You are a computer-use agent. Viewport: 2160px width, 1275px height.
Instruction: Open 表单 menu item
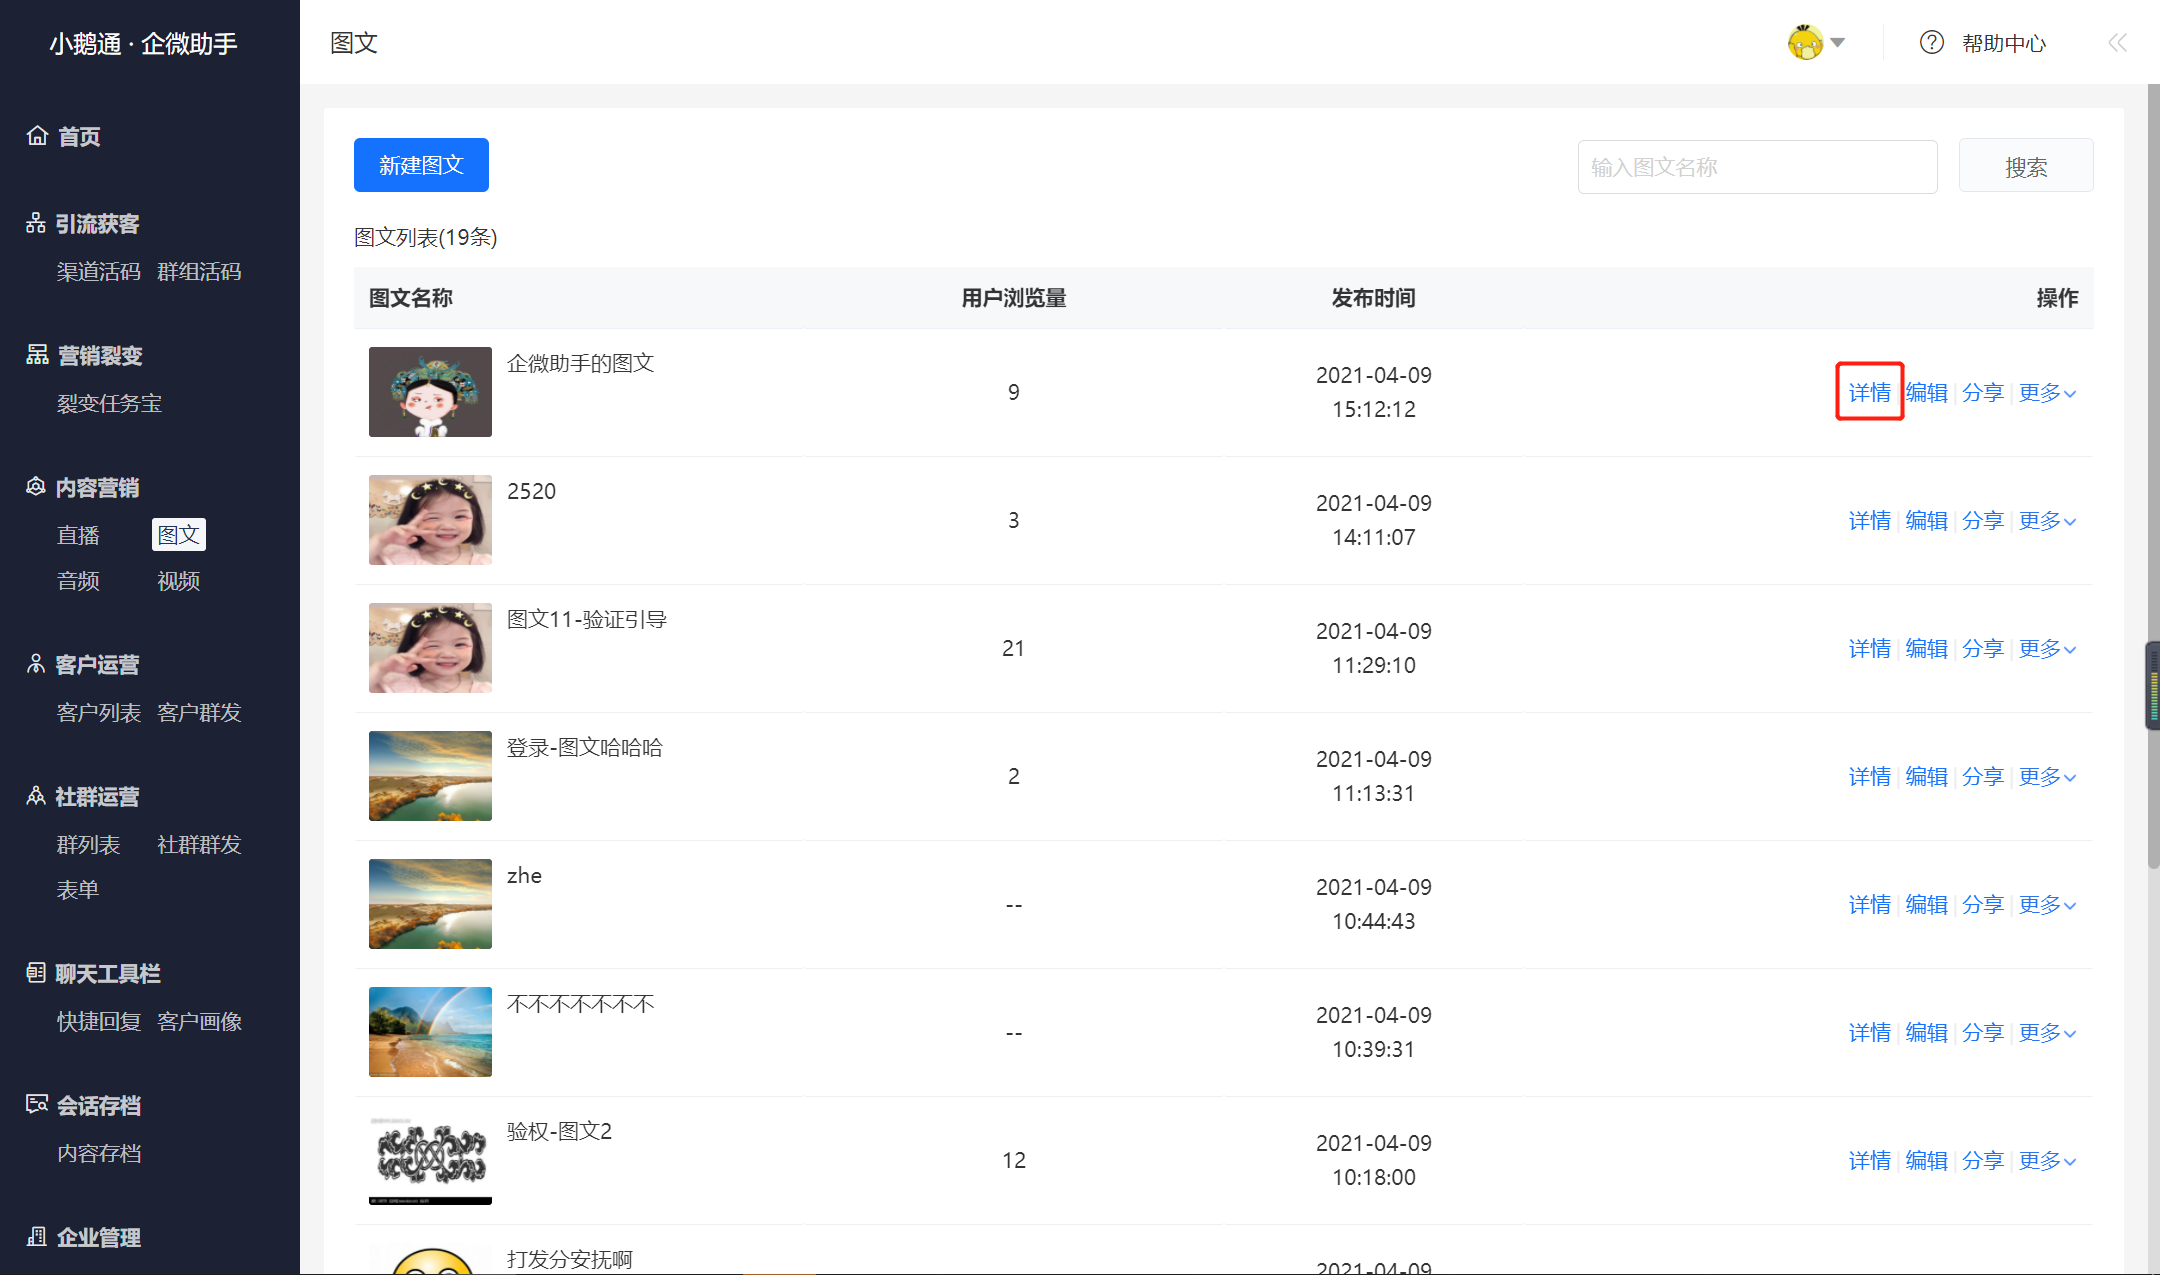click(x=78, y=889)
